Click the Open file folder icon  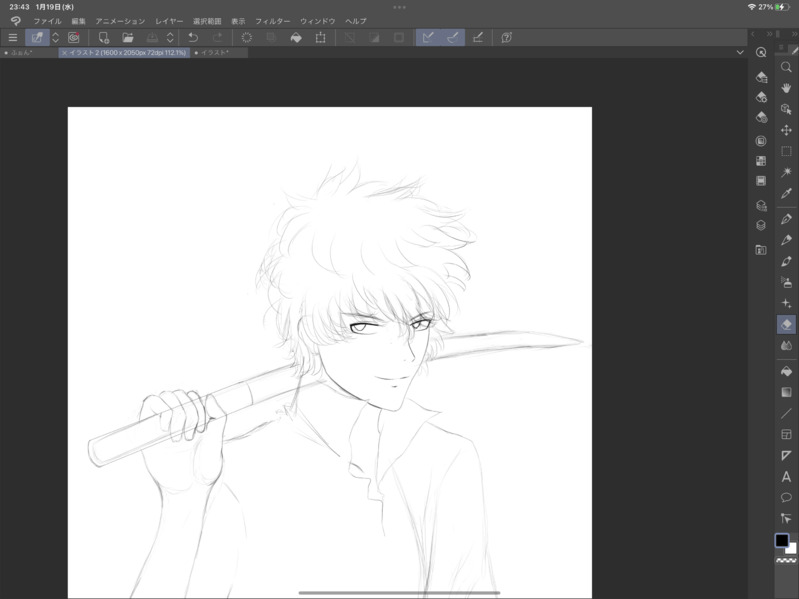coord(127,38)
